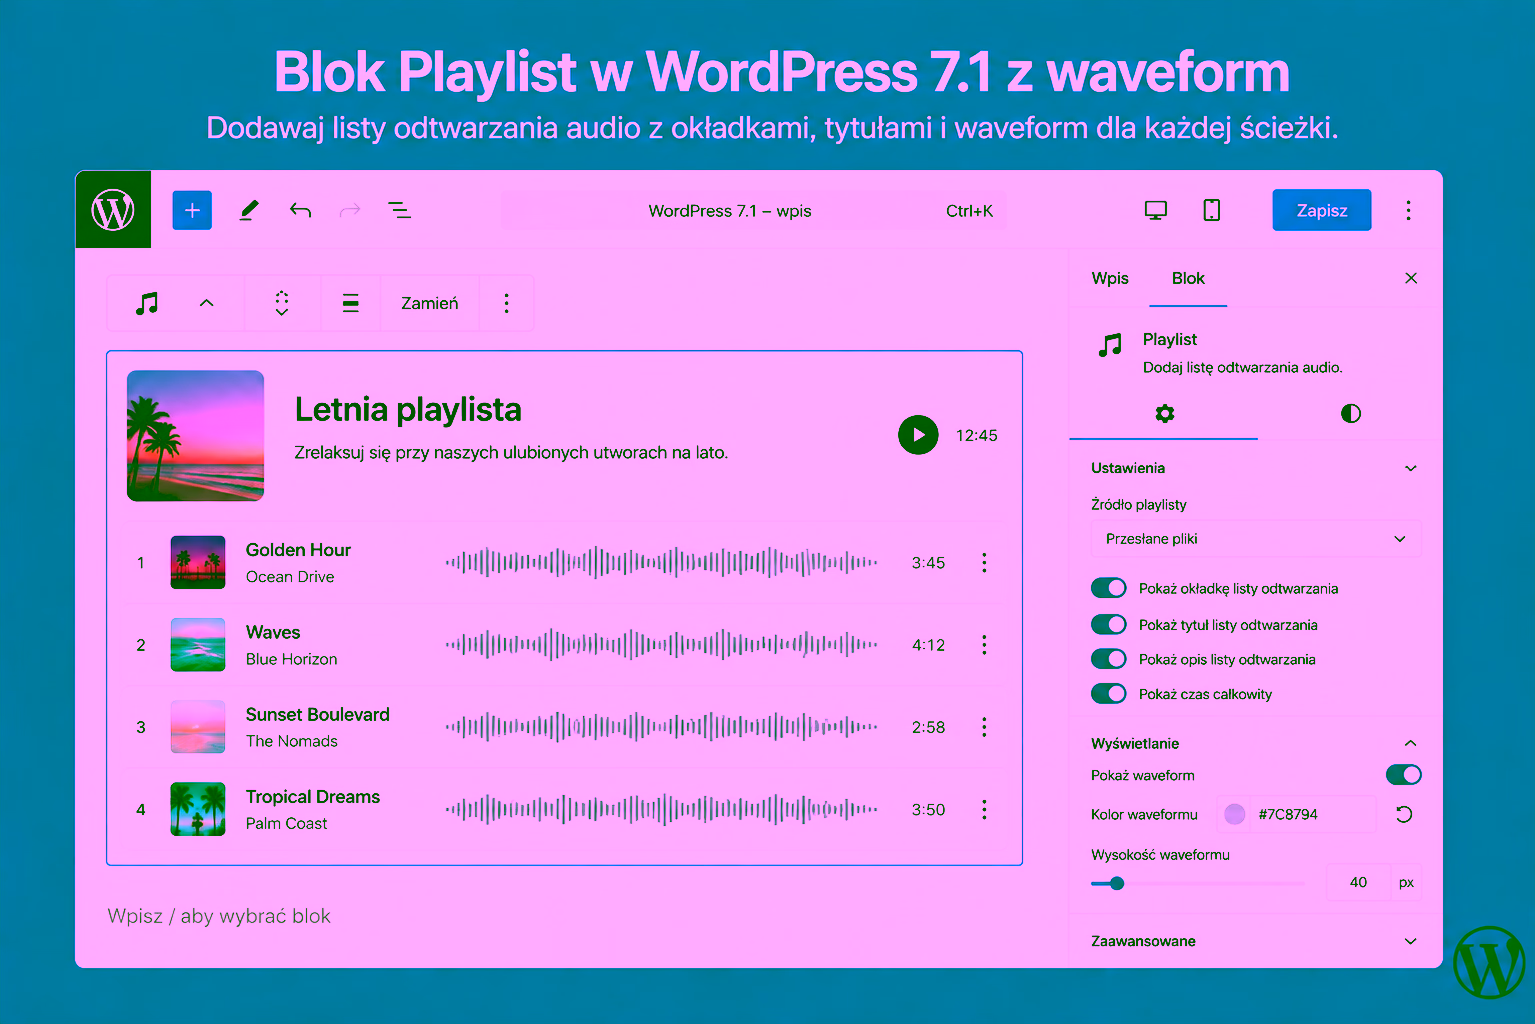The height and width of the screenshot is (1024, 1535).
Task: Switch to mobile preview icon
Action: tap(1211, 210)
